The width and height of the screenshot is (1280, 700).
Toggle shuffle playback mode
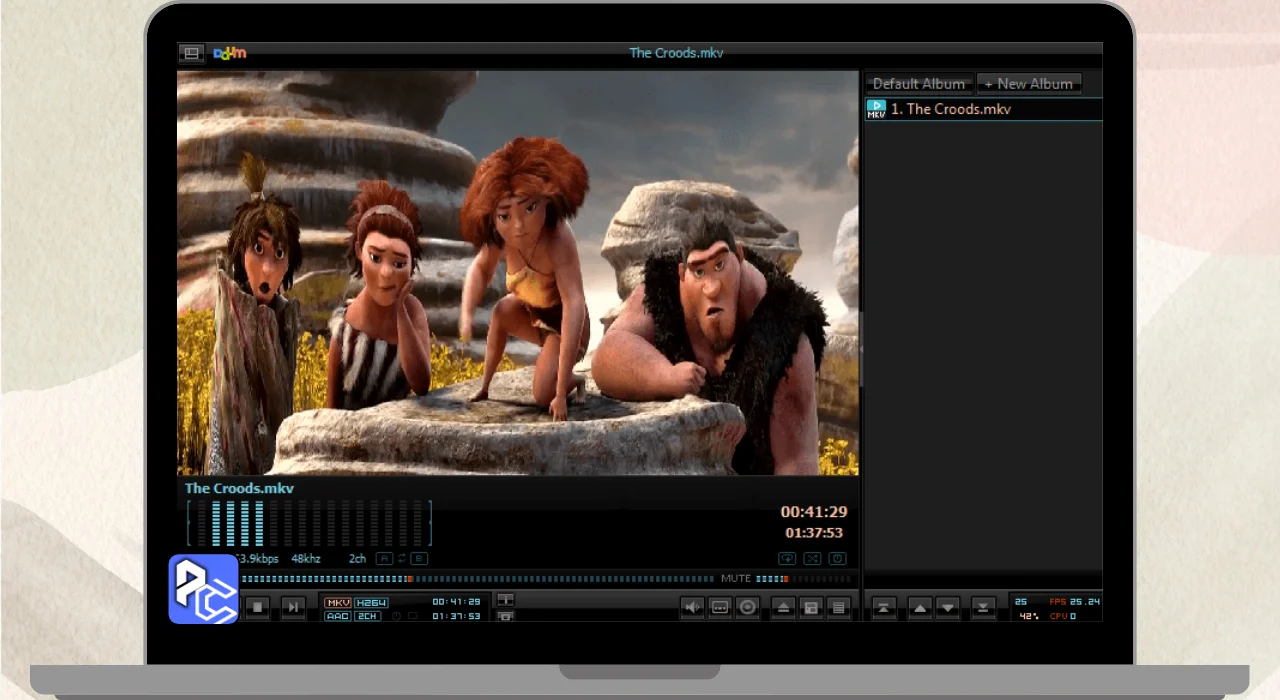(812, 559)
